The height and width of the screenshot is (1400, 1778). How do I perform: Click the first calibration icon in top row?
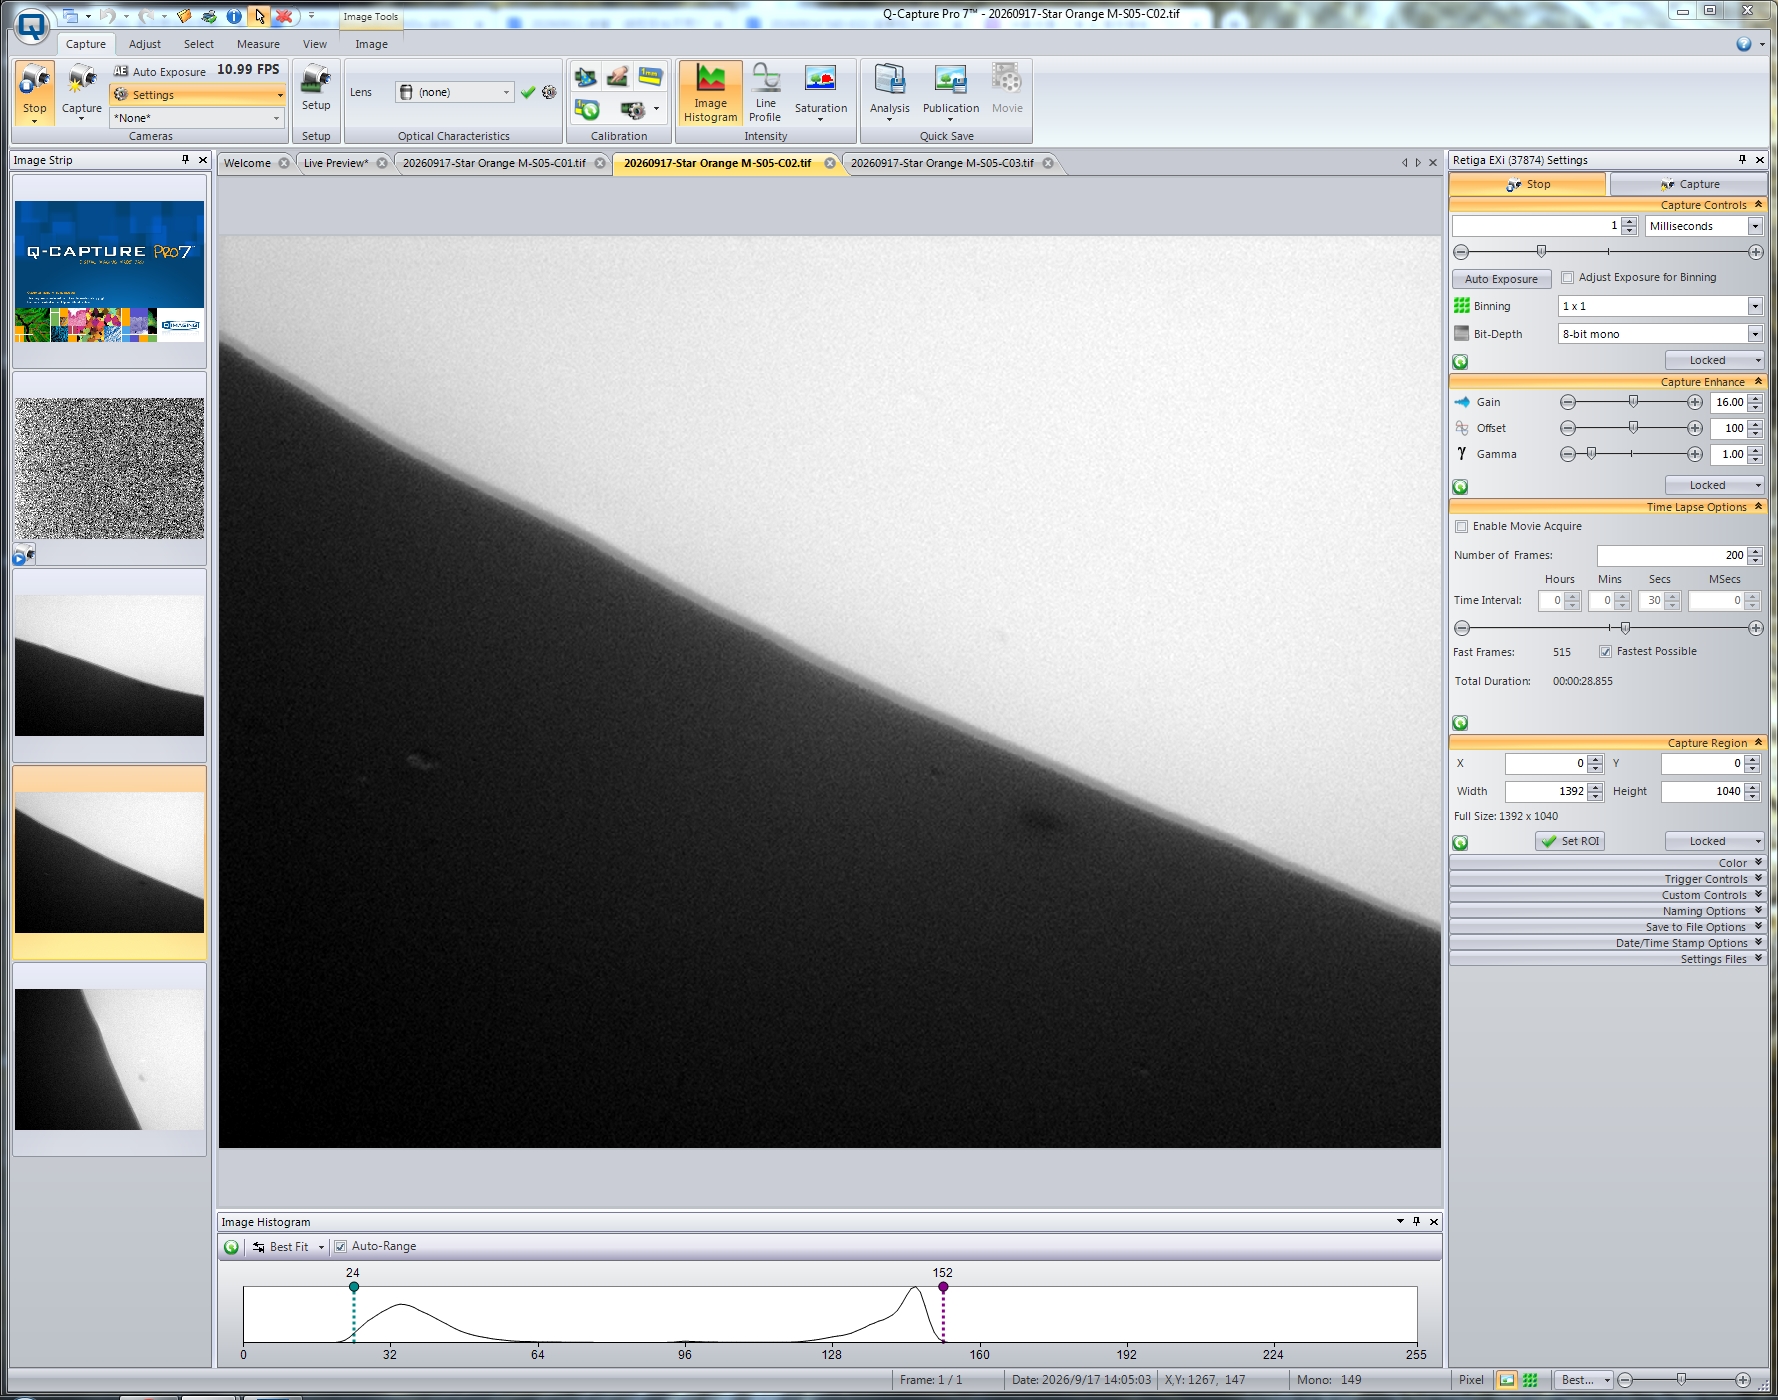pos(586,76)
